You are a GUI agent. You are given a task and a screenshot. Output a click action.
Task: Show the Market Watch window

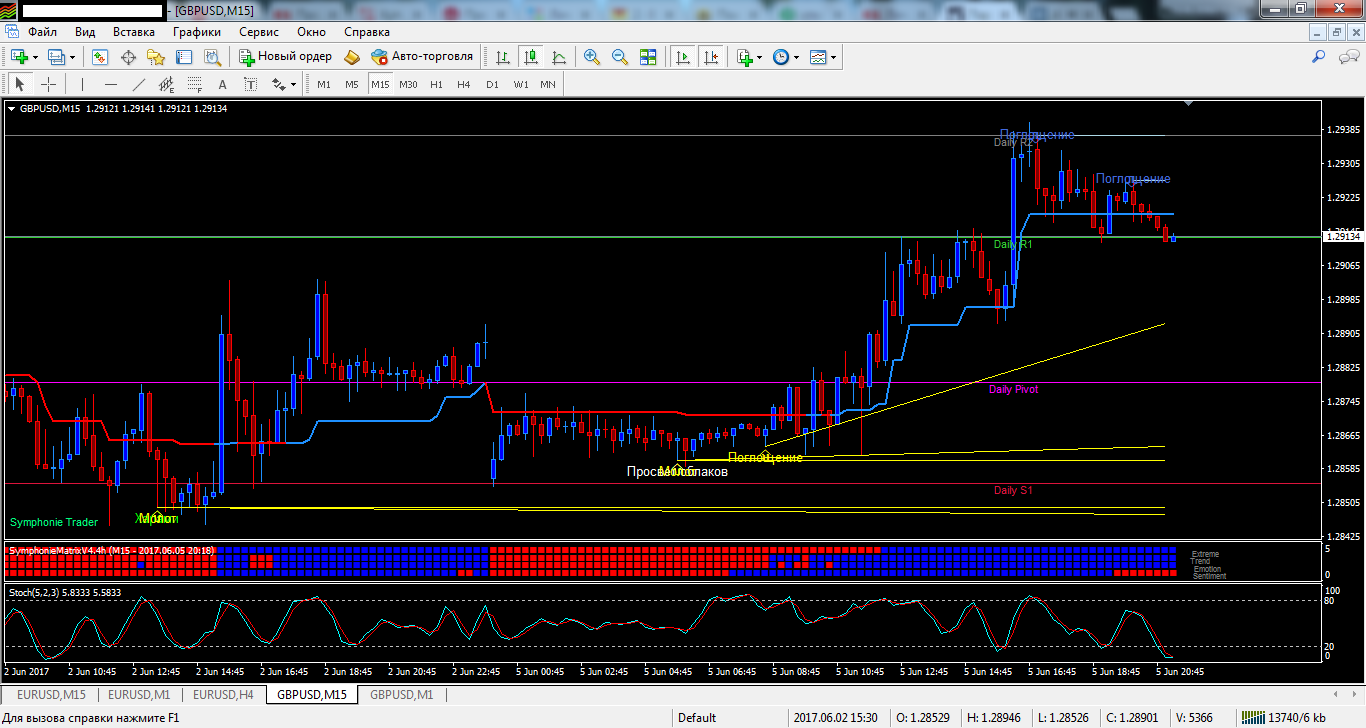(x=100, y=57)
